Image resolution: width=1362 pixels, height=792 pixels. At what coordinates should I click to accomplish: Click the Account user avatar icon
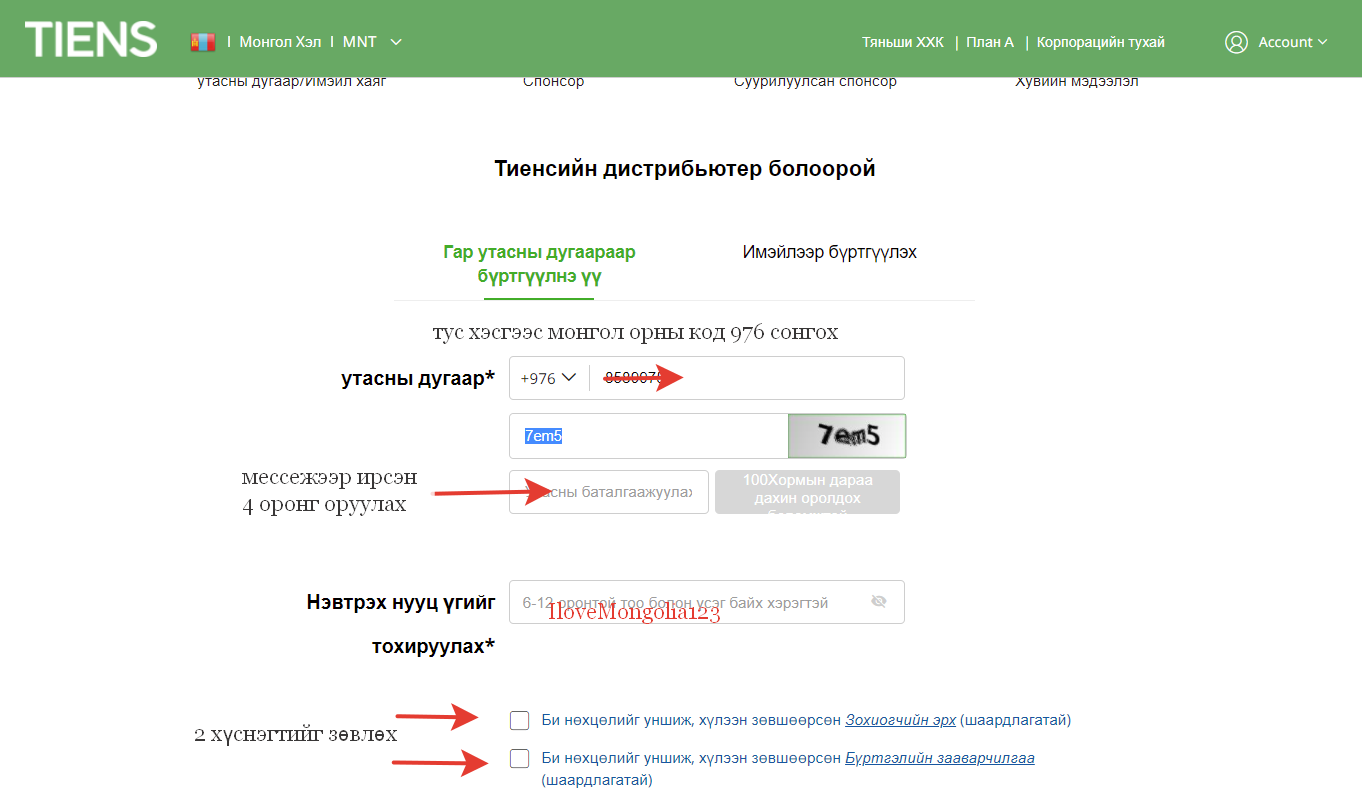(x=1236, y=42)
